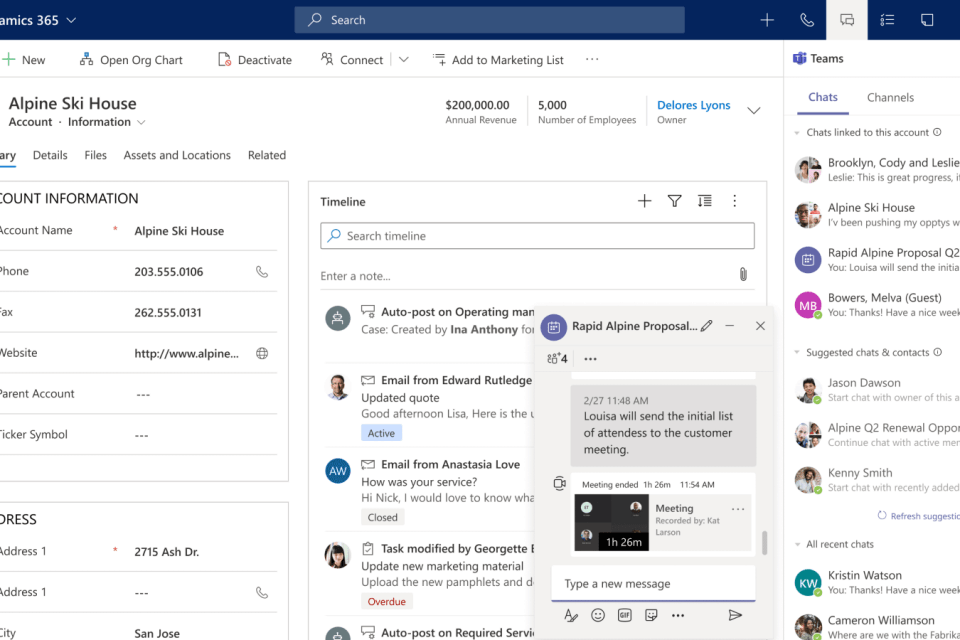
Task: Open the Connect split-button dropdown arrow
Action: (403, 60)
